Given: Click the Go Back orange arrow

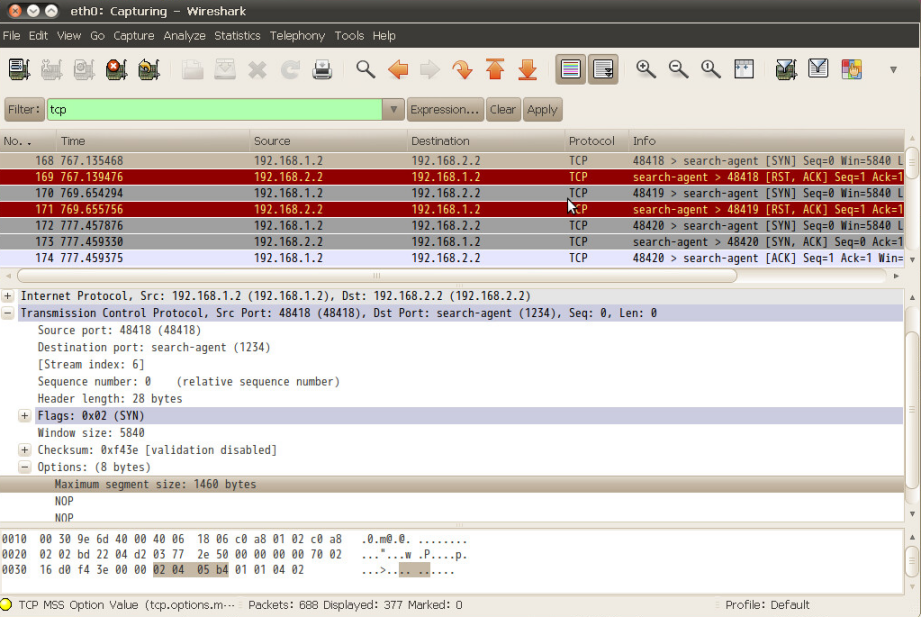Looking at the screenshot, I should click(x=398, y=70).
